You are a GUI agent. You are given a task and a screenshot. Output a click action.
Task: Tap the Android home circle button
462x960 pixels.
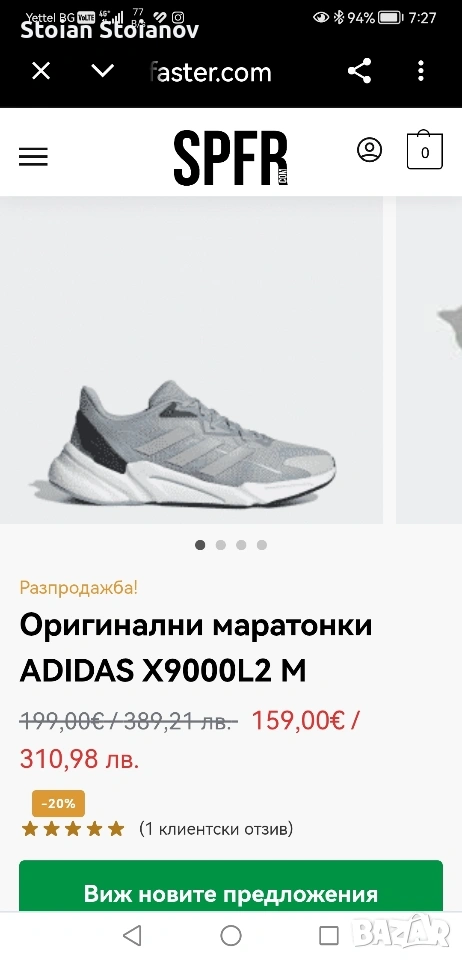tap(231, 936)
